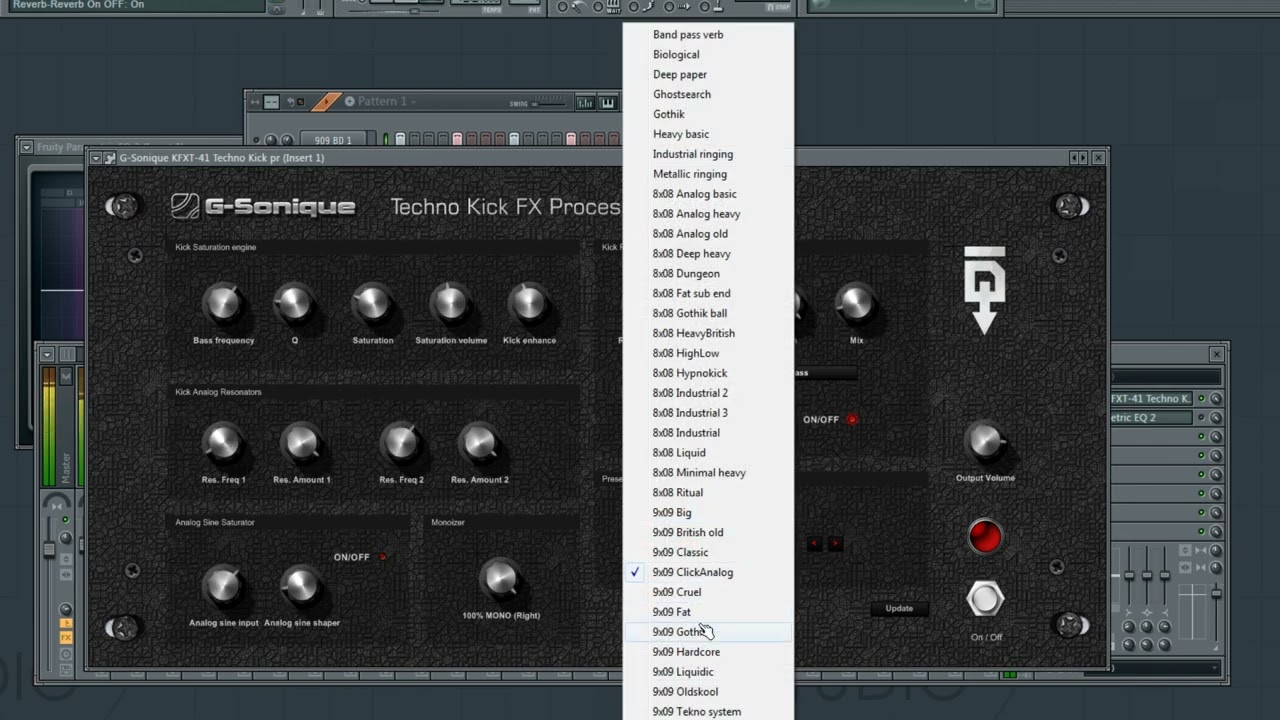Click the G-Sonique logo

(263, 206)
